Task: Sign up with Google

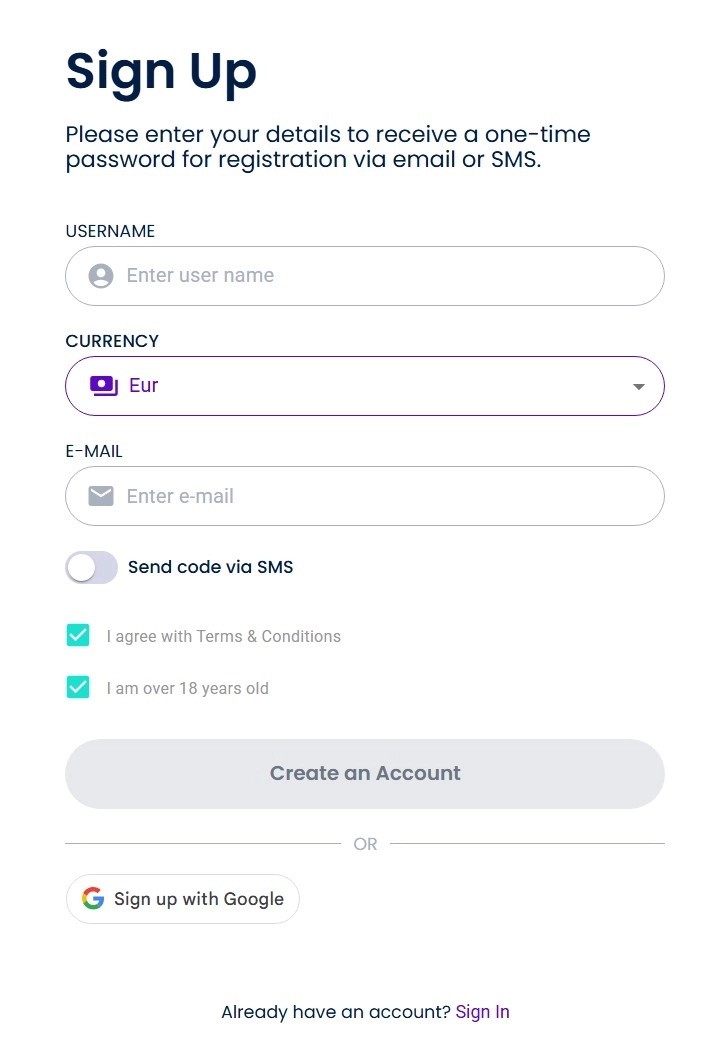Action: [x=182, y=898]
